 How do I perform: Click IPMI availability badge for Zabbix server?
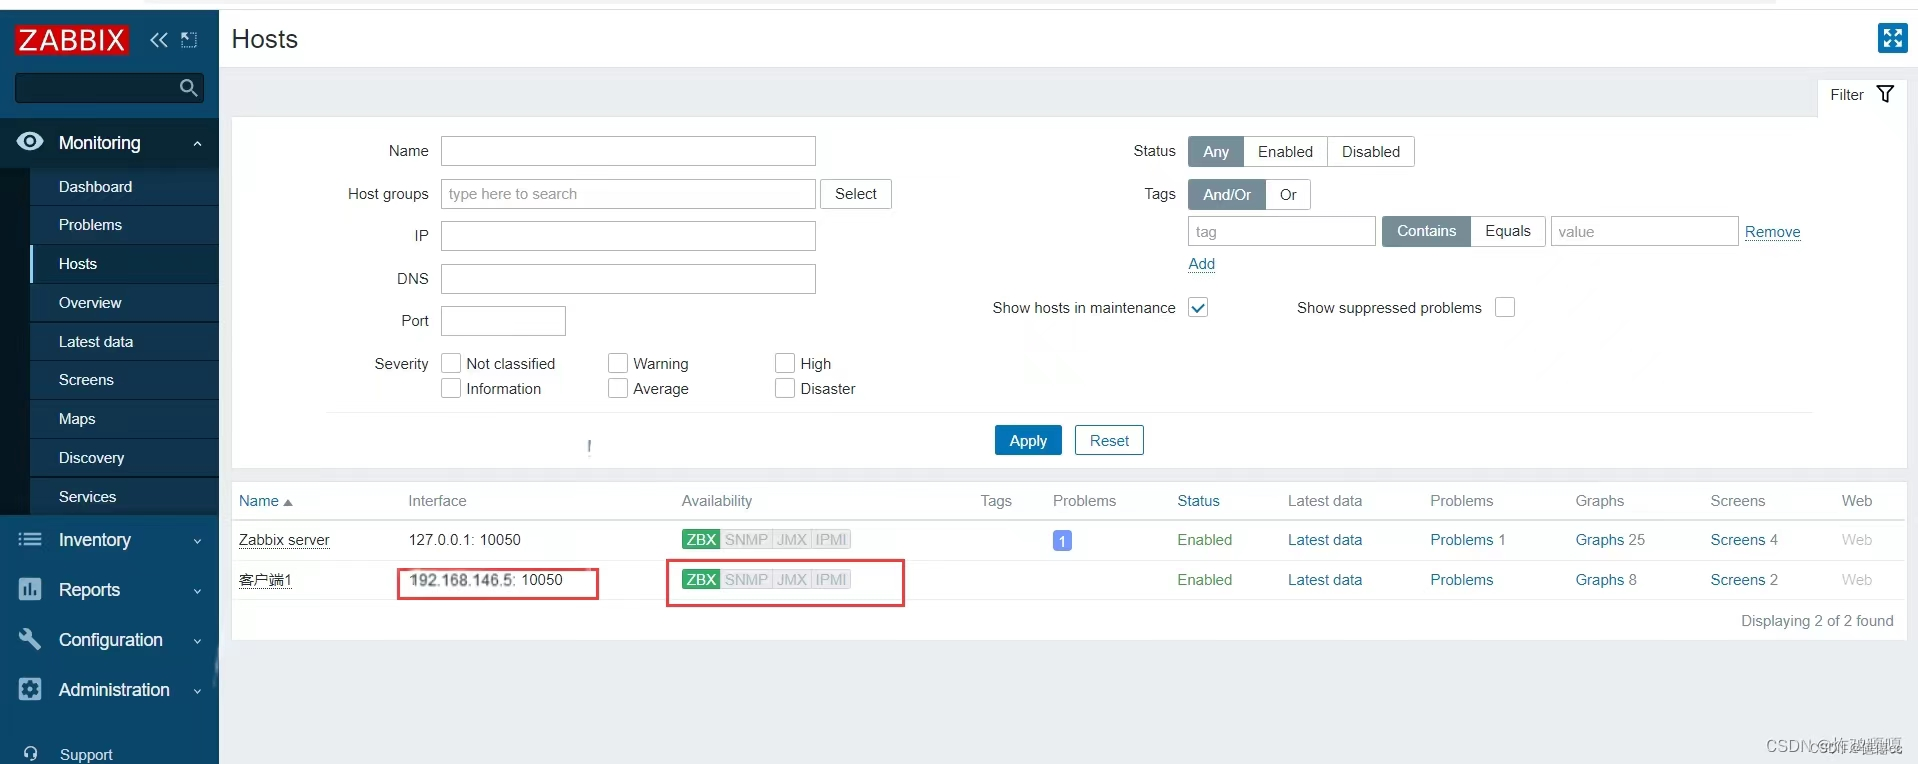pos(831,540)
